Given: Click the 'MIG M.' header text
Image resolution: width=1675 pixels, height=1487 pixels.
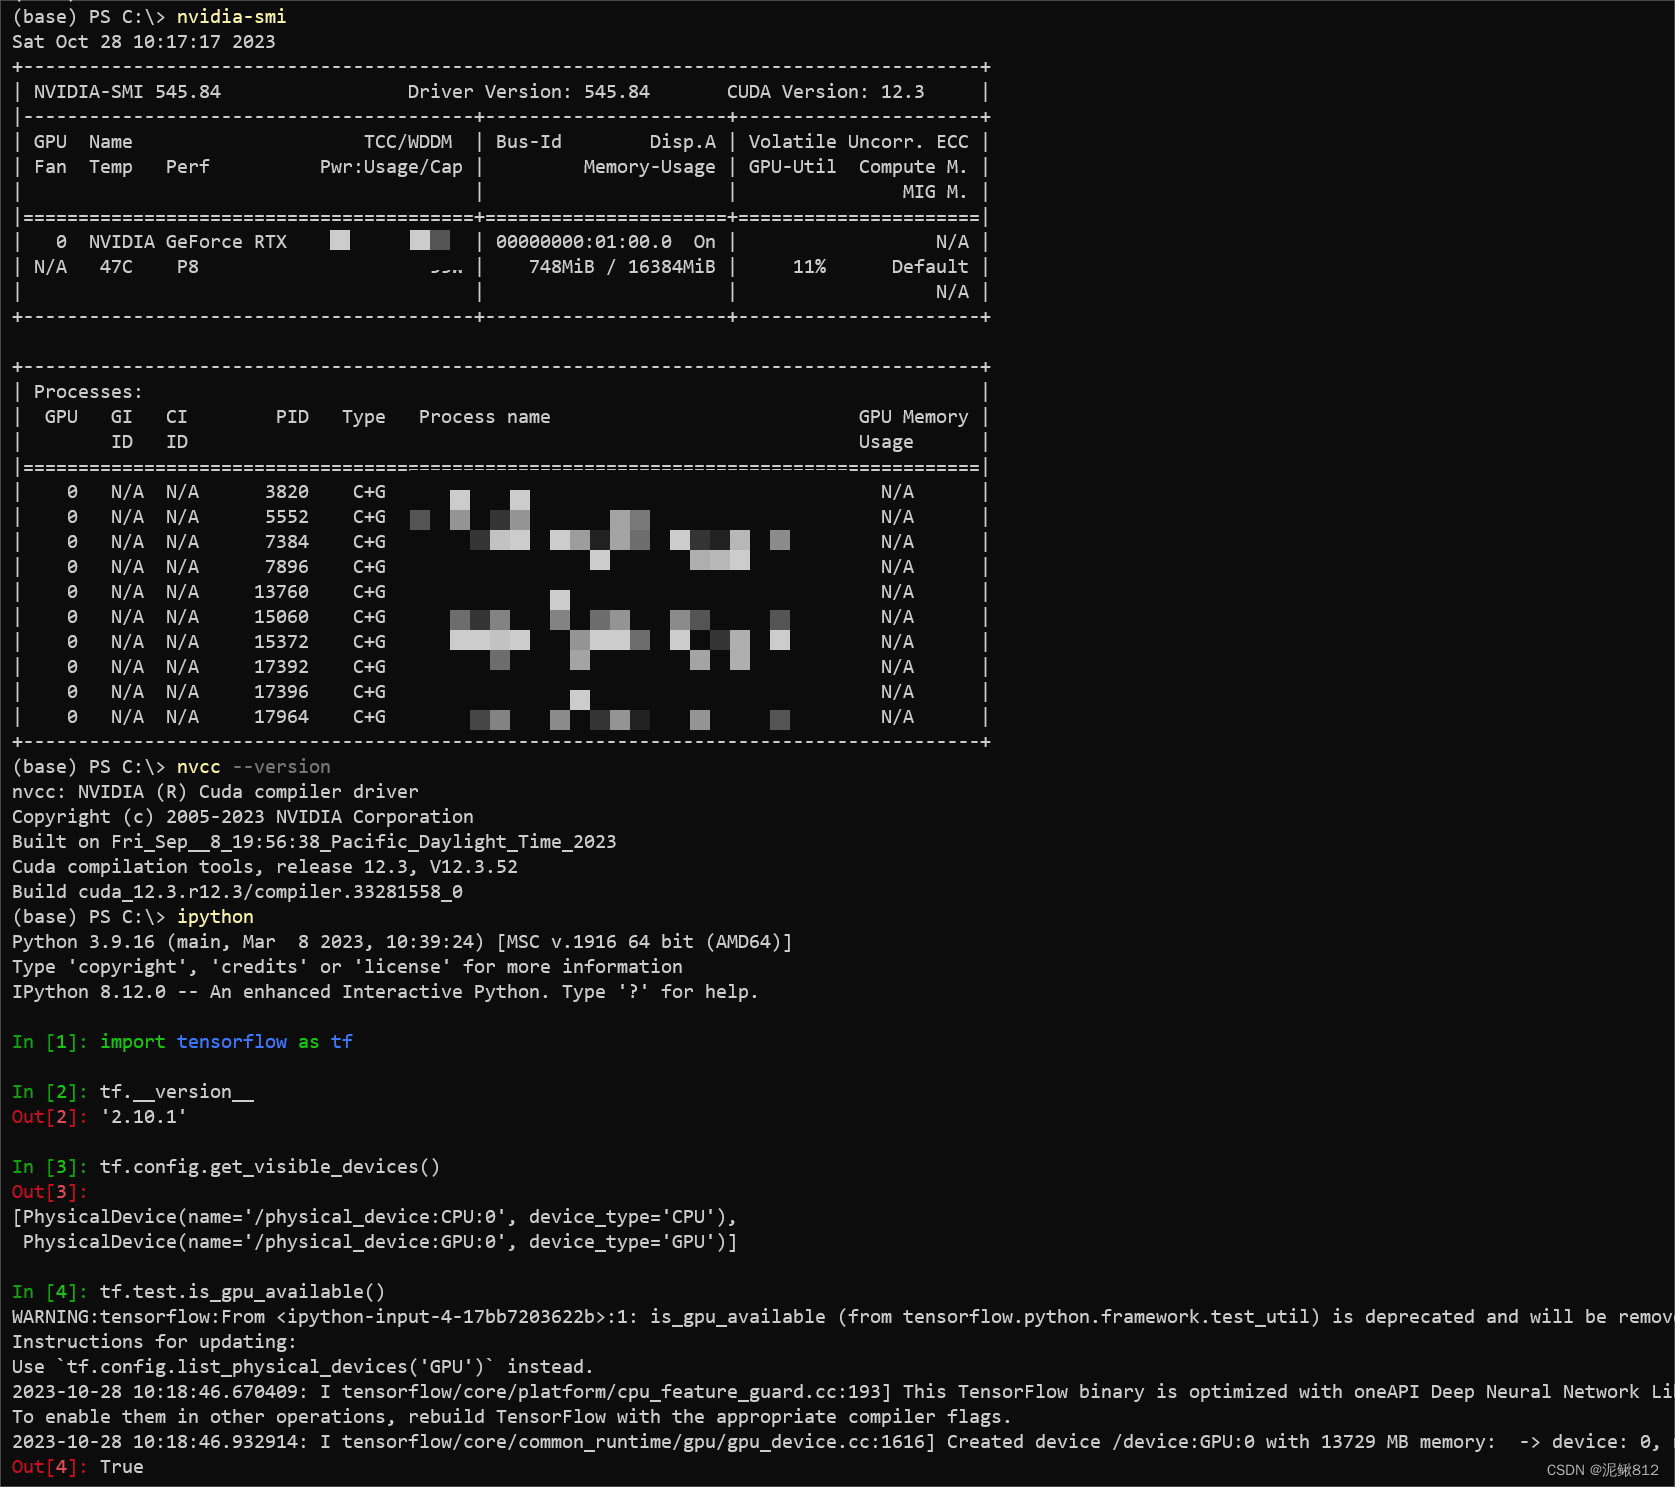Looking at the screenshot, I should pyautogui.click(x=935, y=192).
